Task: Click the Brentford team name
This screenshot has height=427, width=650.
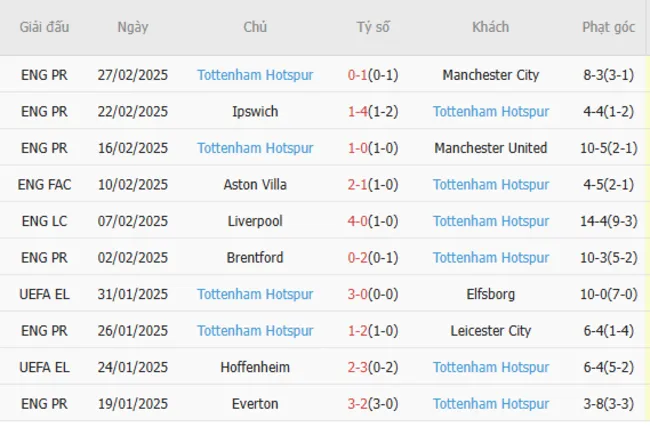Action: pos(255,257)
